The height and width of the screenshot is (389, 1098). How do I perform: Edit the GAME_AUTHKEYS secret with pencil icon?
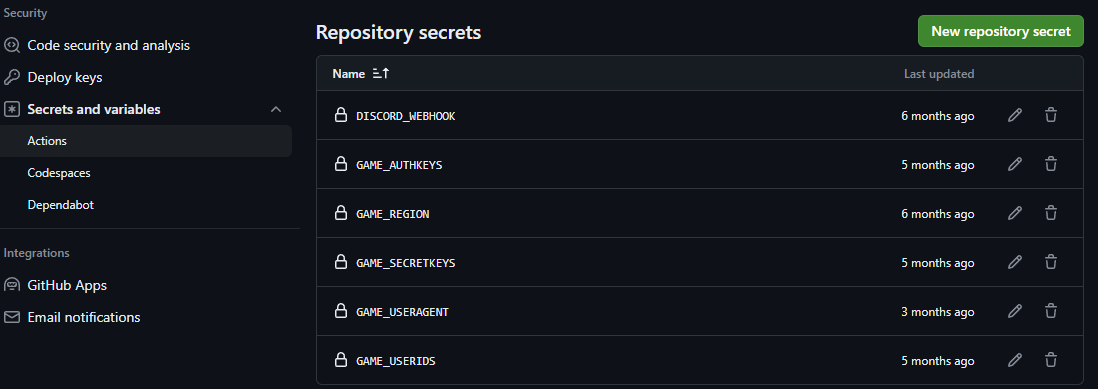click(1015, 164)
